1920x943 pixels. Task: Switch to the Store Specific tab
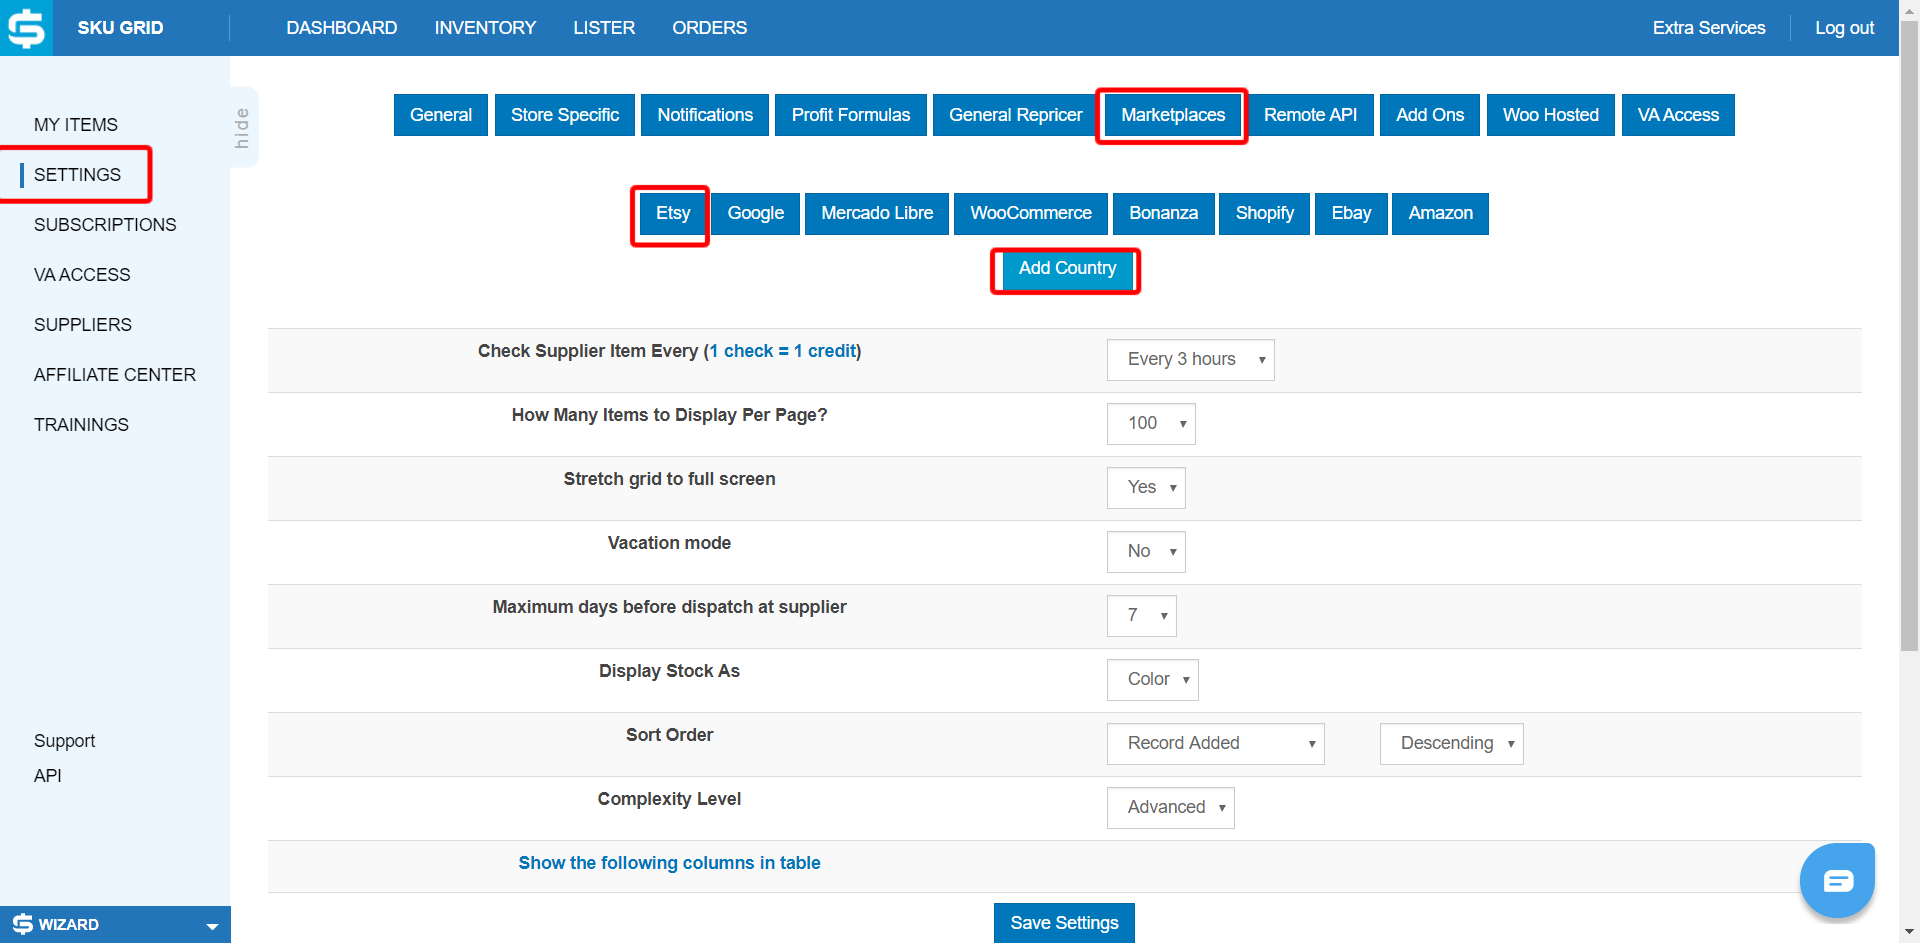pos(565,115)
